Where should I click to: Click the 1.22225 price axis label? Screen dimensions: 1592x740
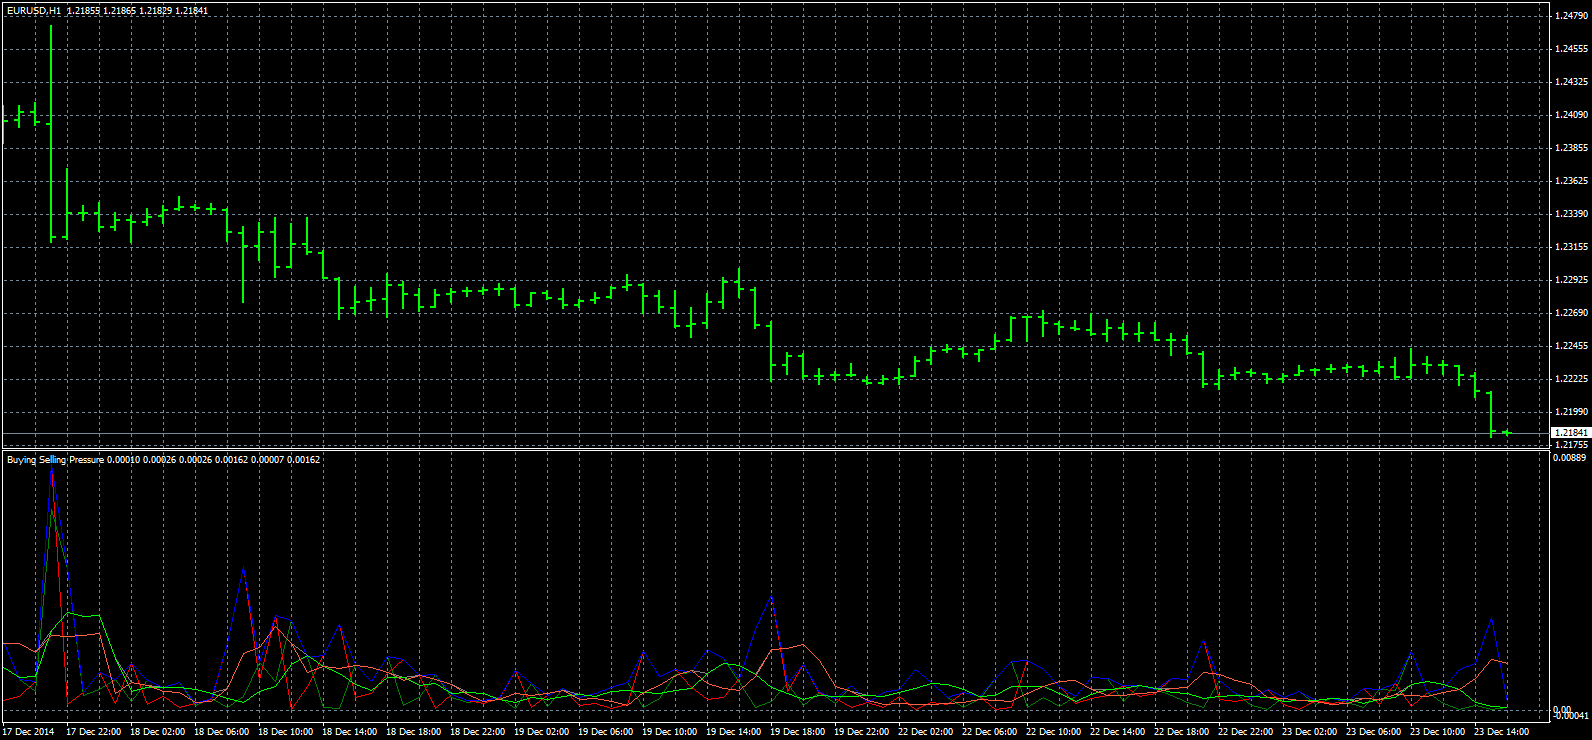tap(1573, 379)
